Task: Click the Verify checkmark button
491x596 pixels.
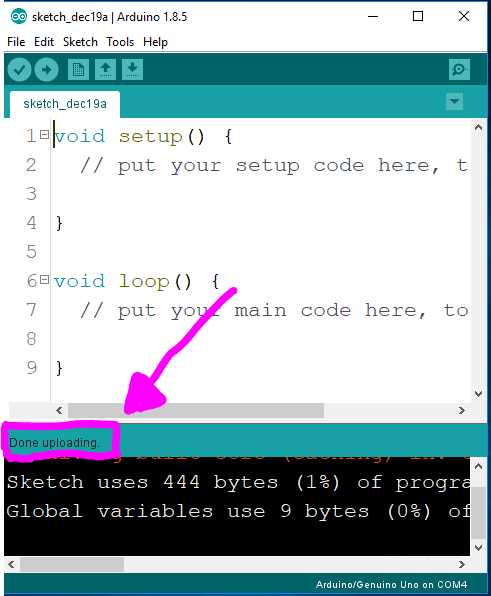Action: coord(19,70)
